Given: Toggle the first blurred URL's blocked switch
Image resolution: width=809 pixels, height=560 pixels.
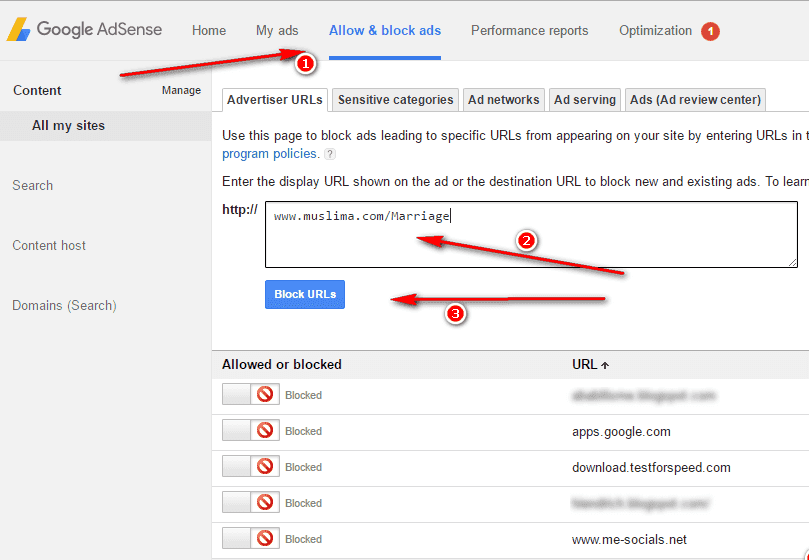Looking at the screenshot, I should (251, 394).
